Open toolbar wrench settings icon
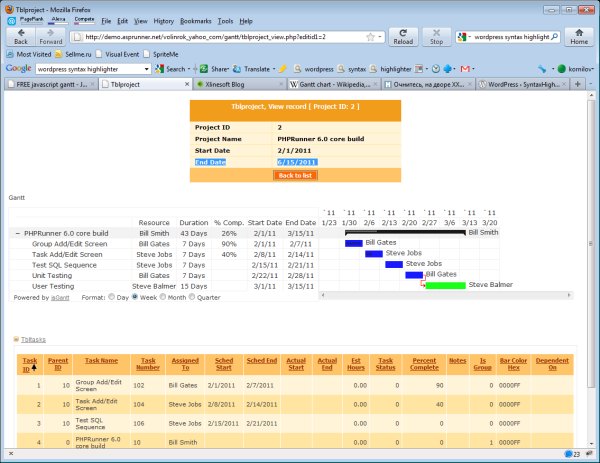Image resolution: width=600 pixels, height=463 pixels. tap(542, 69)
